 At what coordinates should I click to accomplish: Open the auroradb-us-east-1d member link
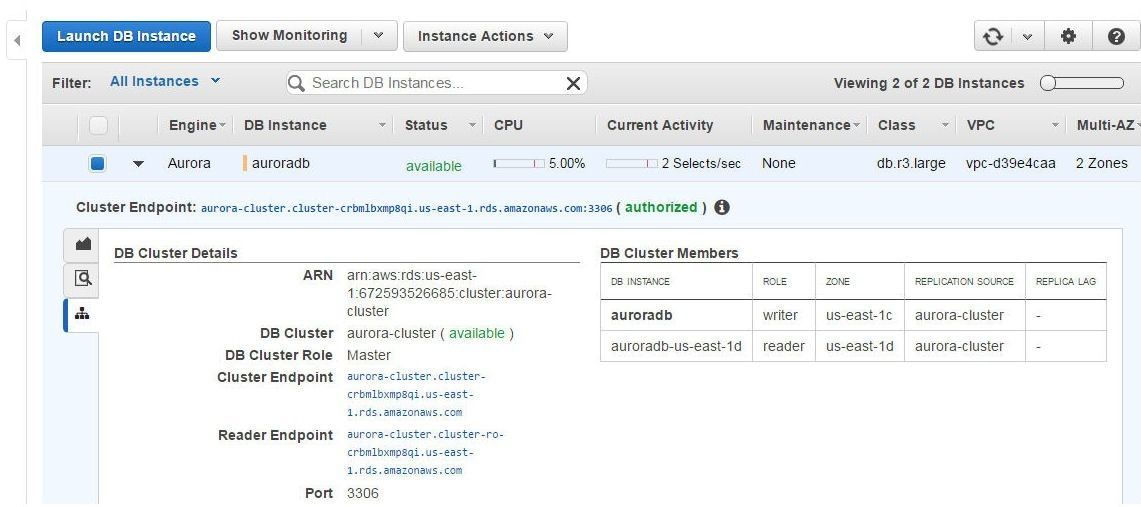click(676, 346)
